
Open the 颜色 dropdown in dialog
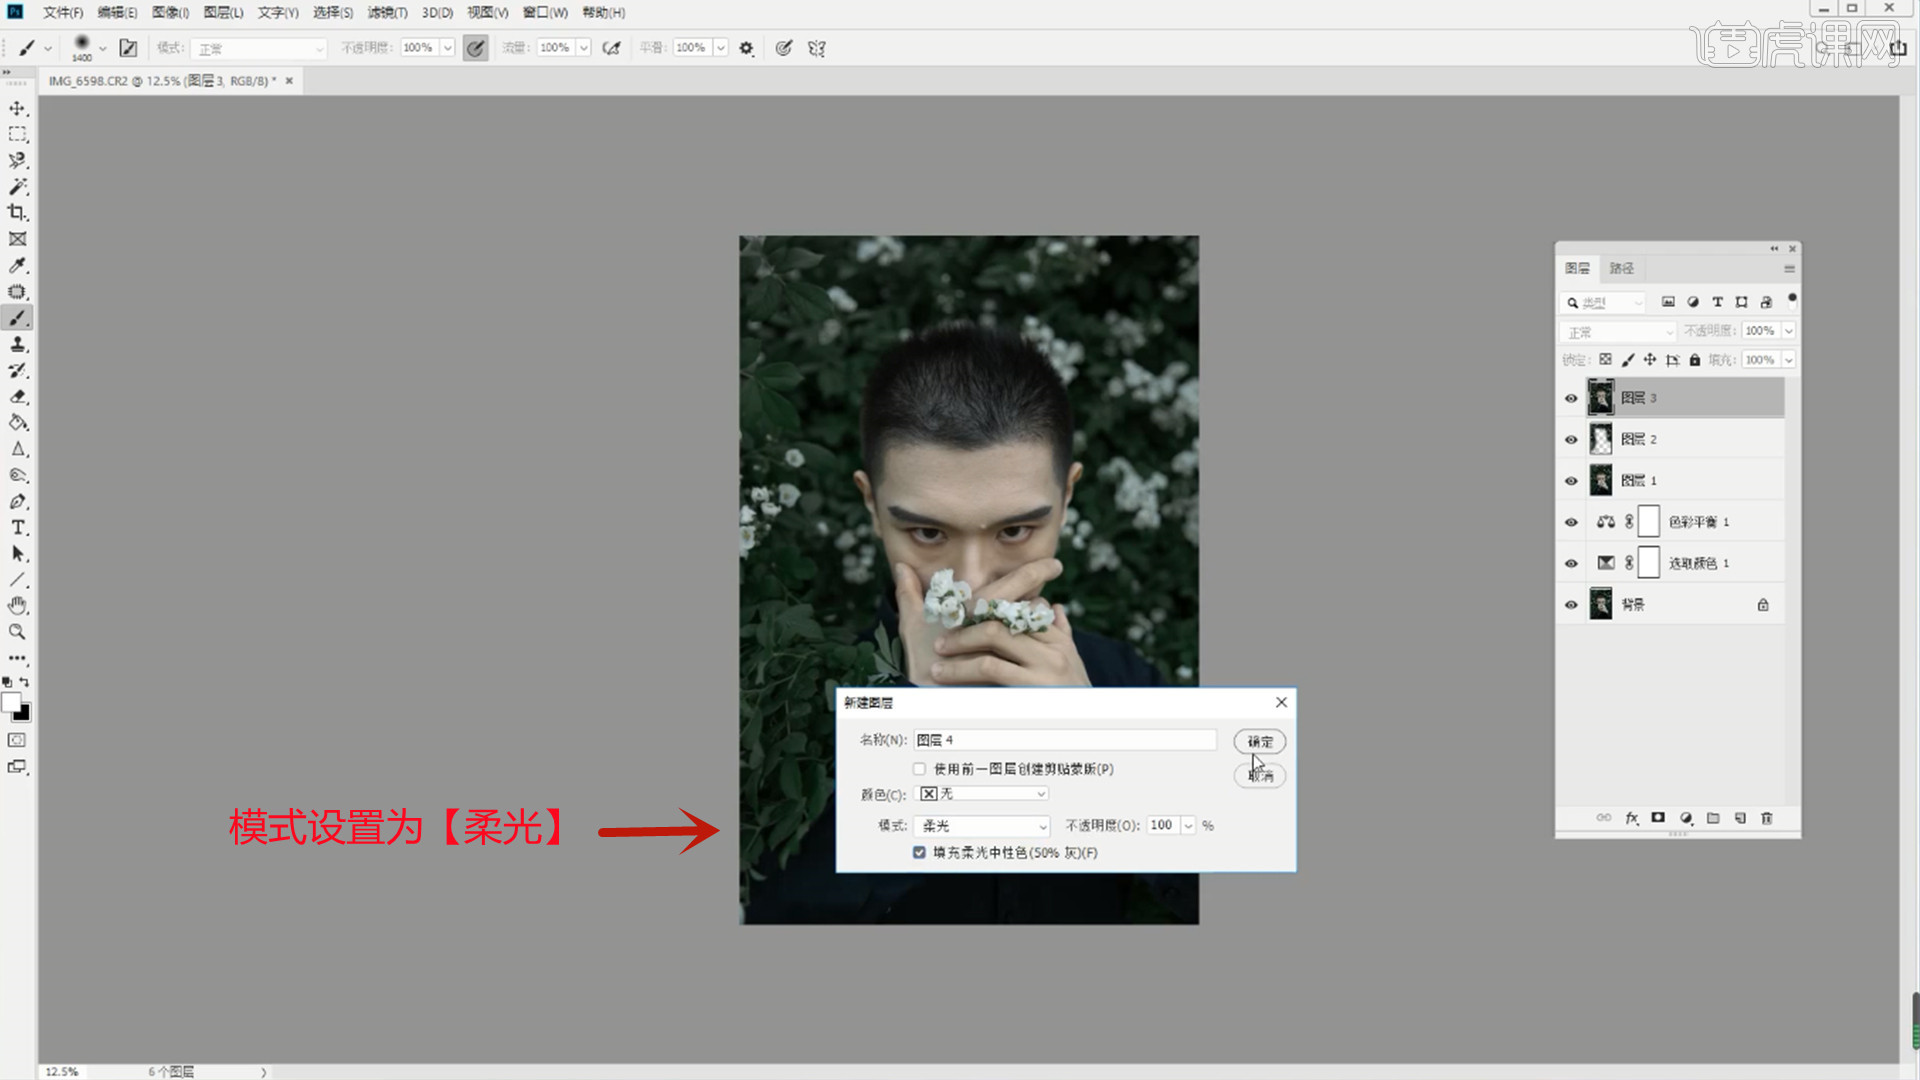(983, 794)
